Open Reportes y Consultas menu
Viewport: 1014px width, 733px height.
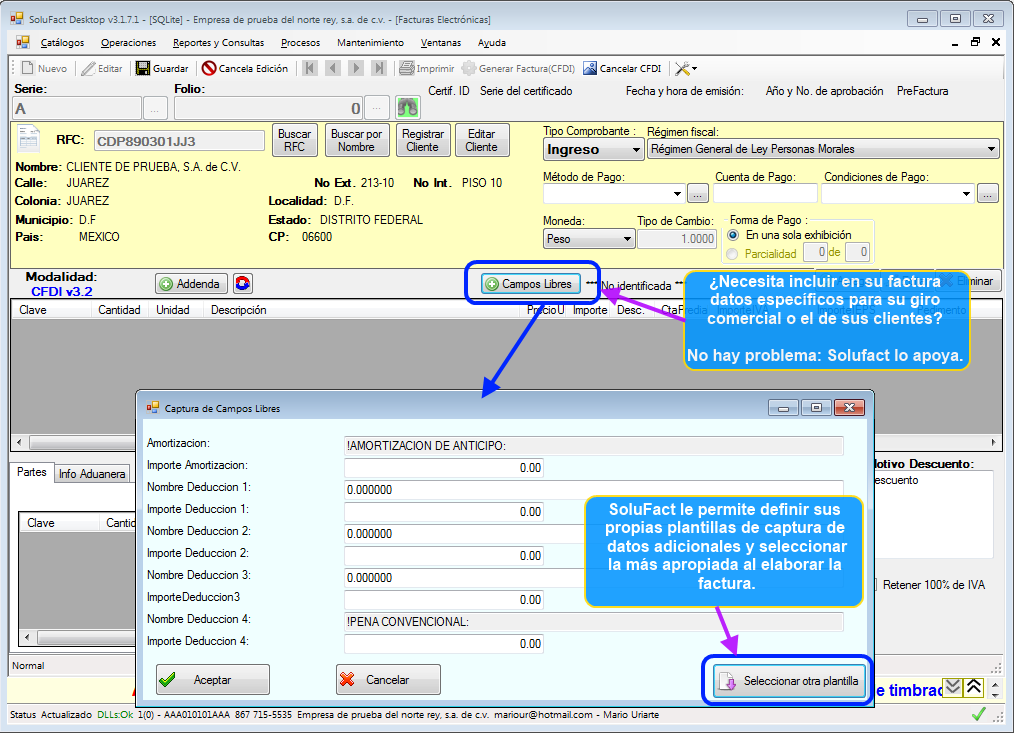coord(219,43)
